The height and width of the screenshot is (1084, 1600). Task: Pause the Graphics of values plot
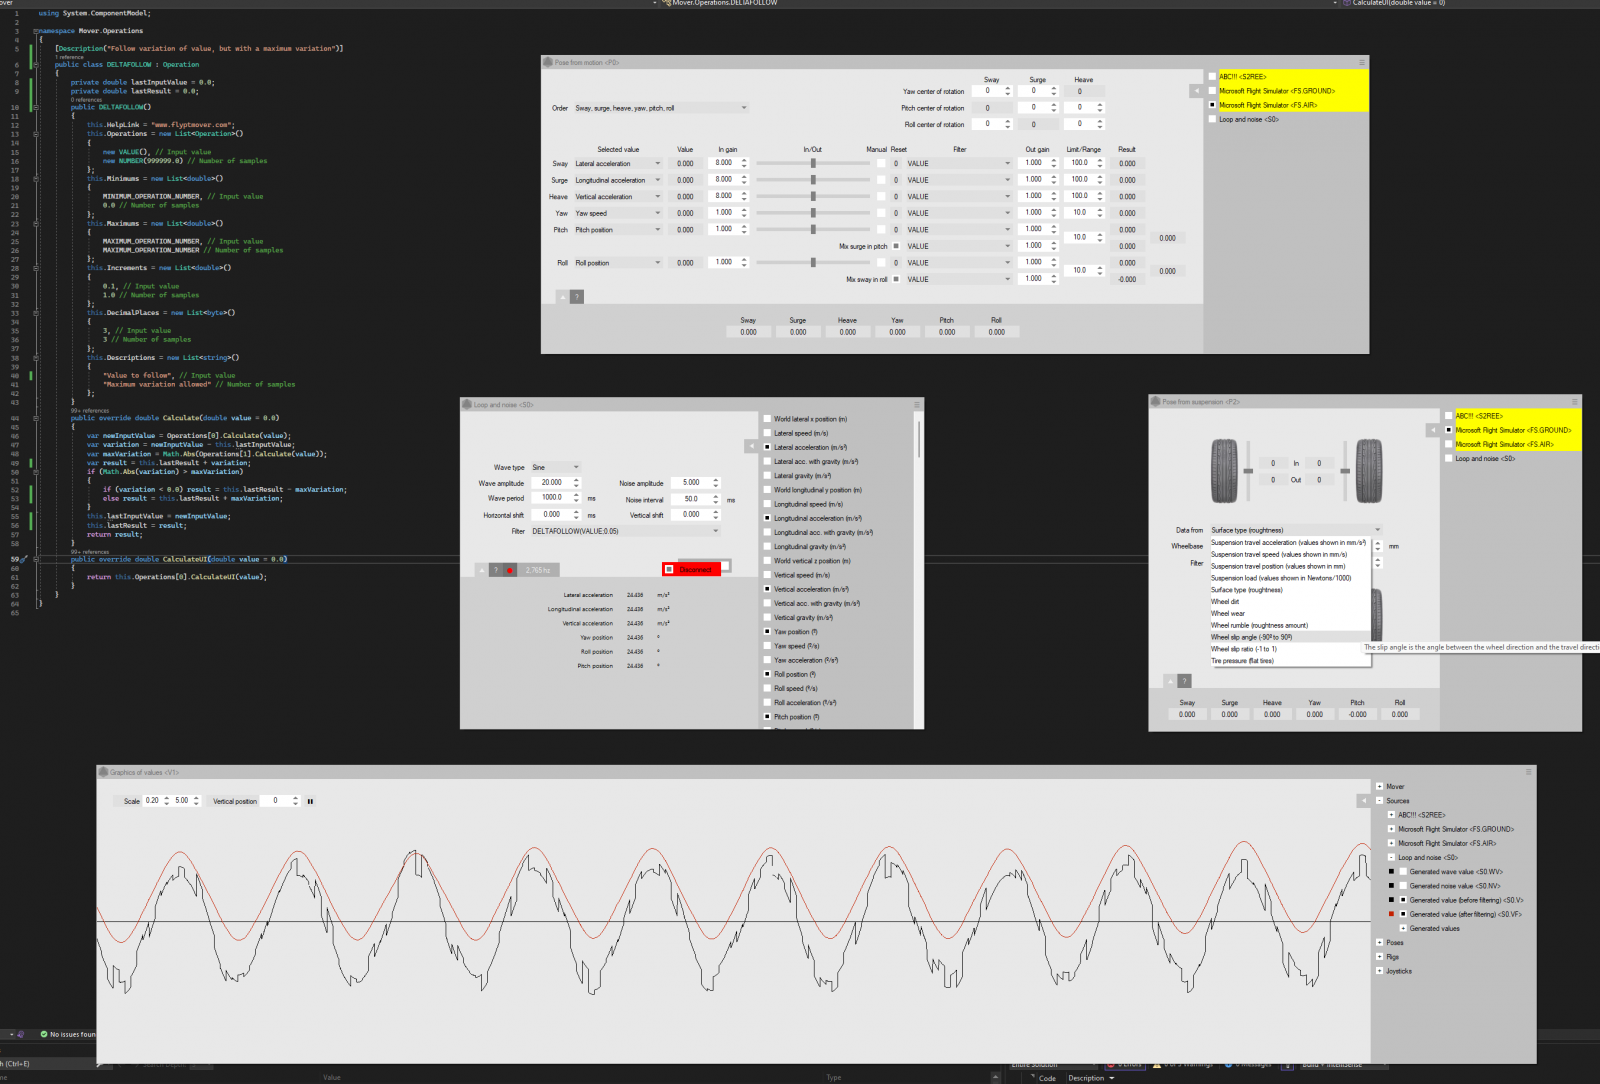(x=310, y=801)
